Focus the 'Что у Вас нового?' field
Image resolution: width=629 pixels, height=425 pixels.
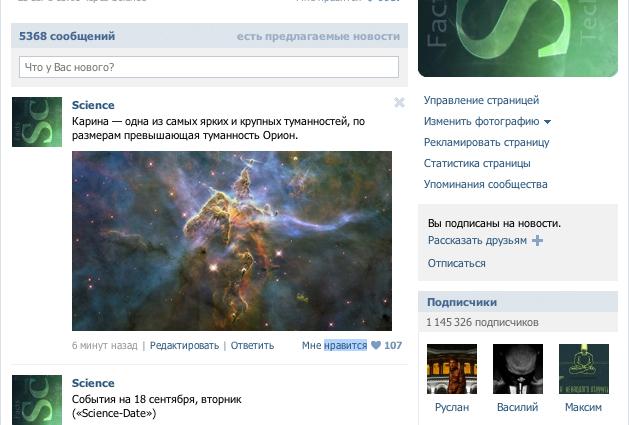click(x=209, y=67)
